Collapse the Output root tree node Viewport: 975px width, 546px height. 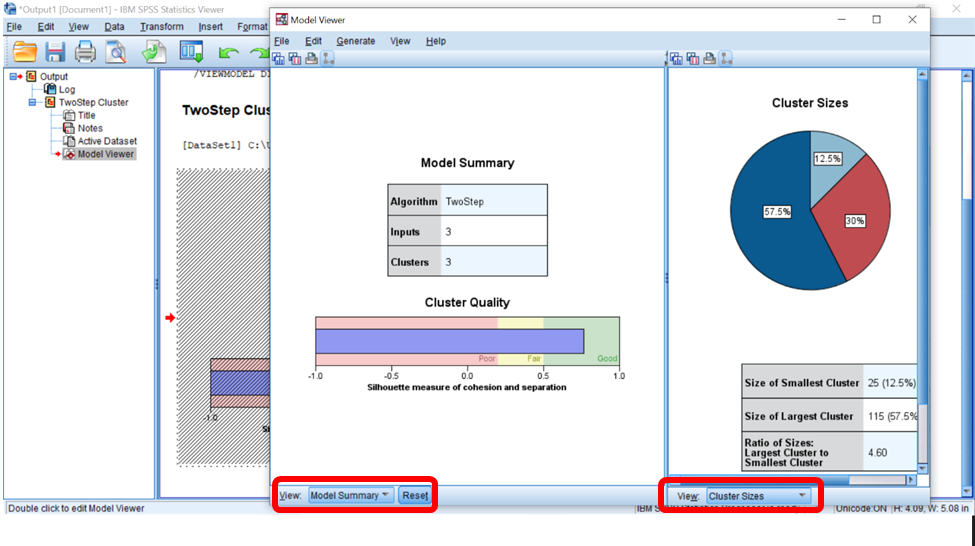coord(13,76)
